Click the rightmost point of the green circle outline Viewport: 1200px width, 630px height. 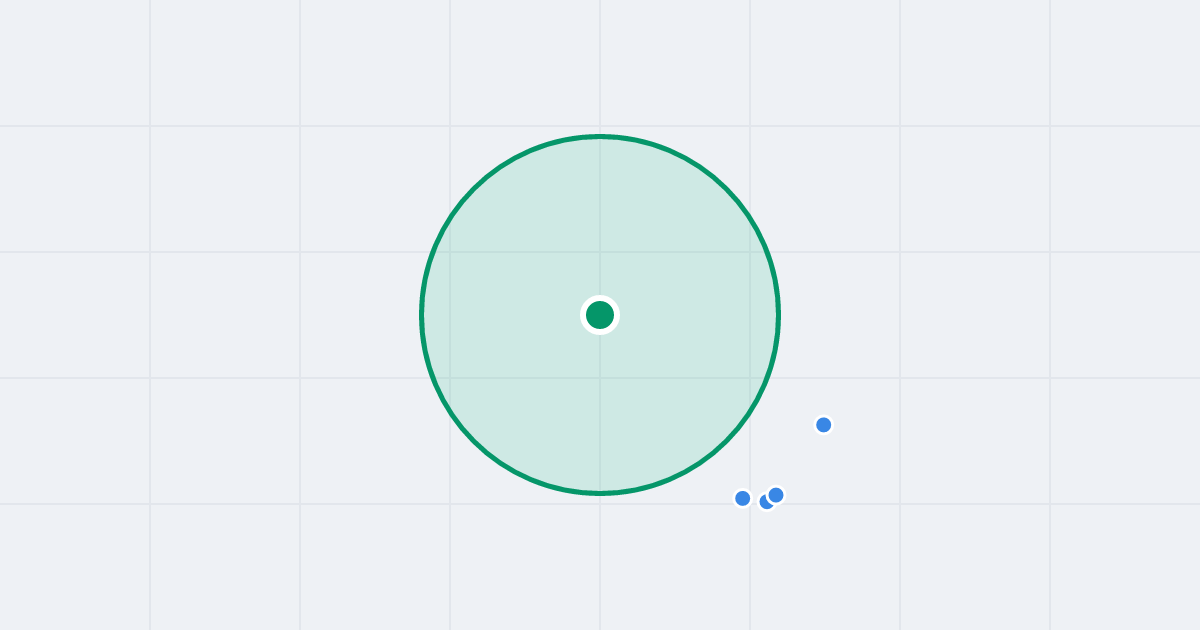coord(778,315)
